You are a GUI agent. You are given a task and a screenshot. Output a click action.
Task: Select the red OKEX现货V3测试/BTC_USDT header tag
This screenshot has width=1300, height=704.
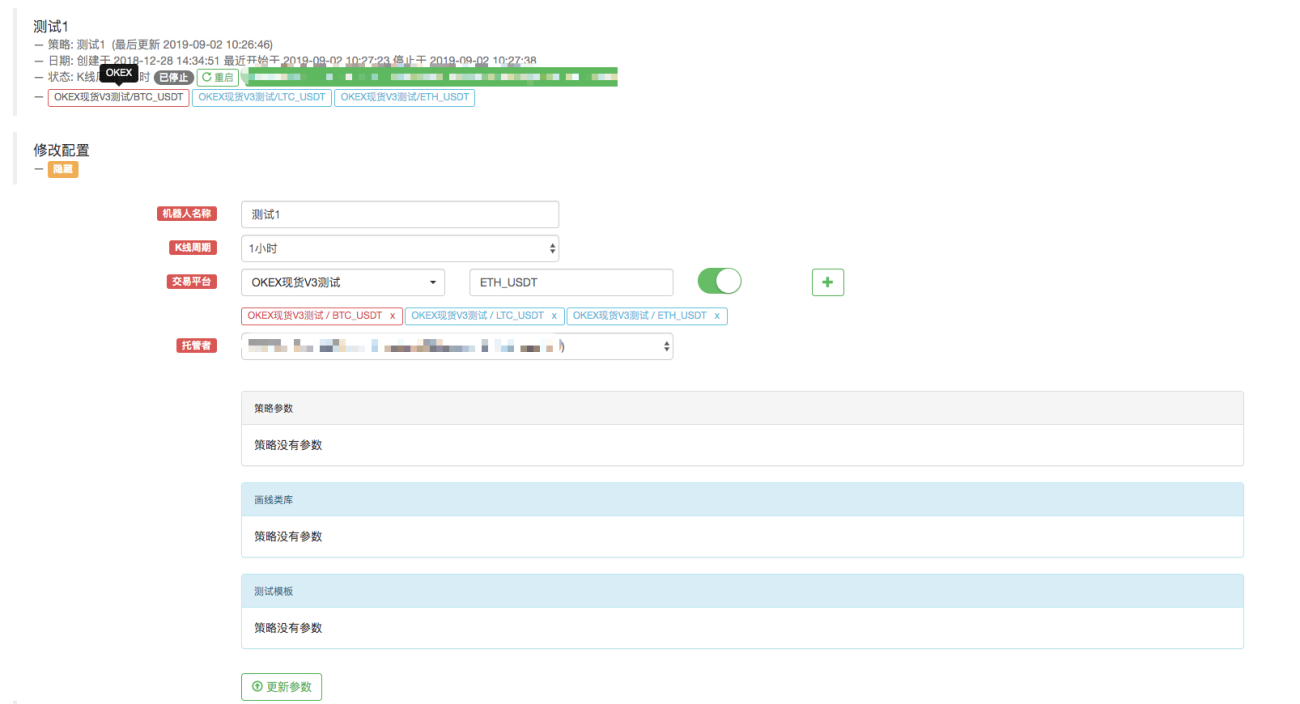[x=118, y=98]
